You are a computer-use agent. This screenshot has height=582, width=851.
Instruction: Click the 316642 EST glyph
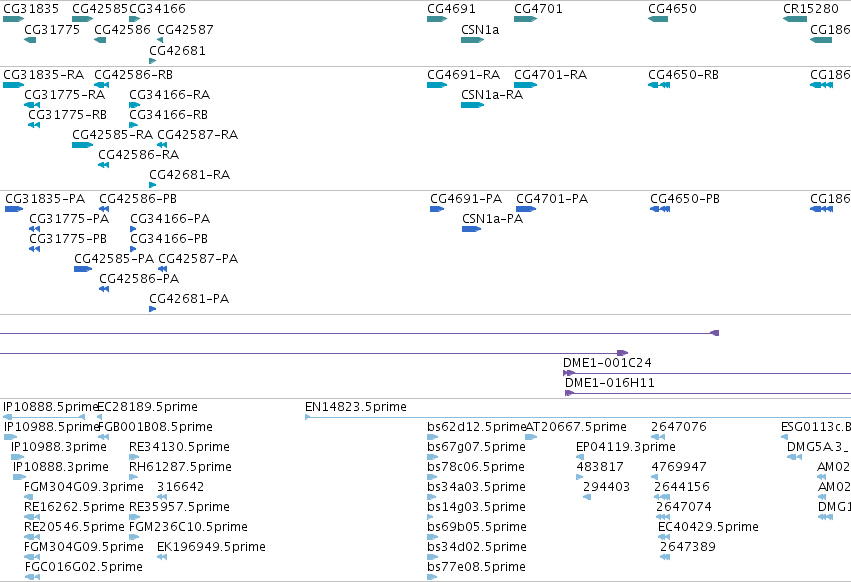pyautogui.click(x=162, y=497)
